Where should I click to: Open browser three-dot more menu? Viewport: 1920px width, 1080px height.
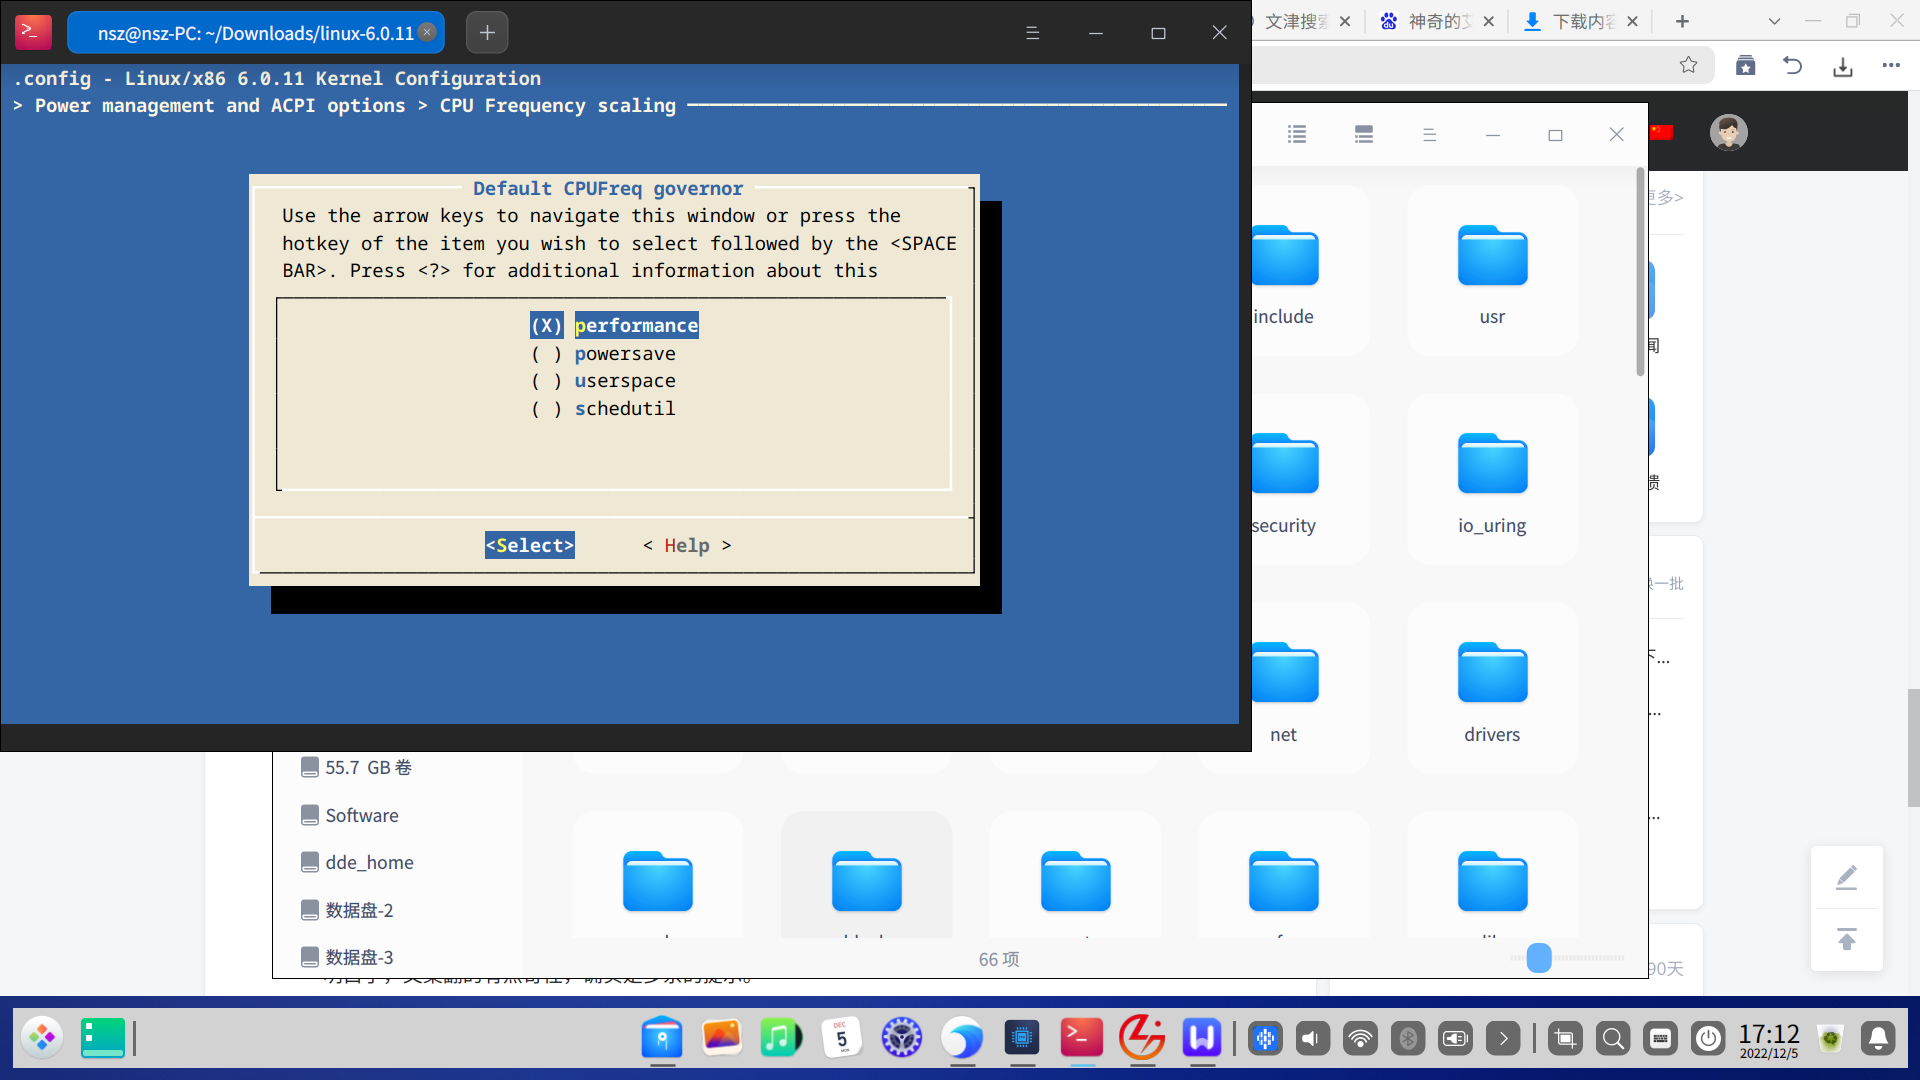(x=1890, y=66)
